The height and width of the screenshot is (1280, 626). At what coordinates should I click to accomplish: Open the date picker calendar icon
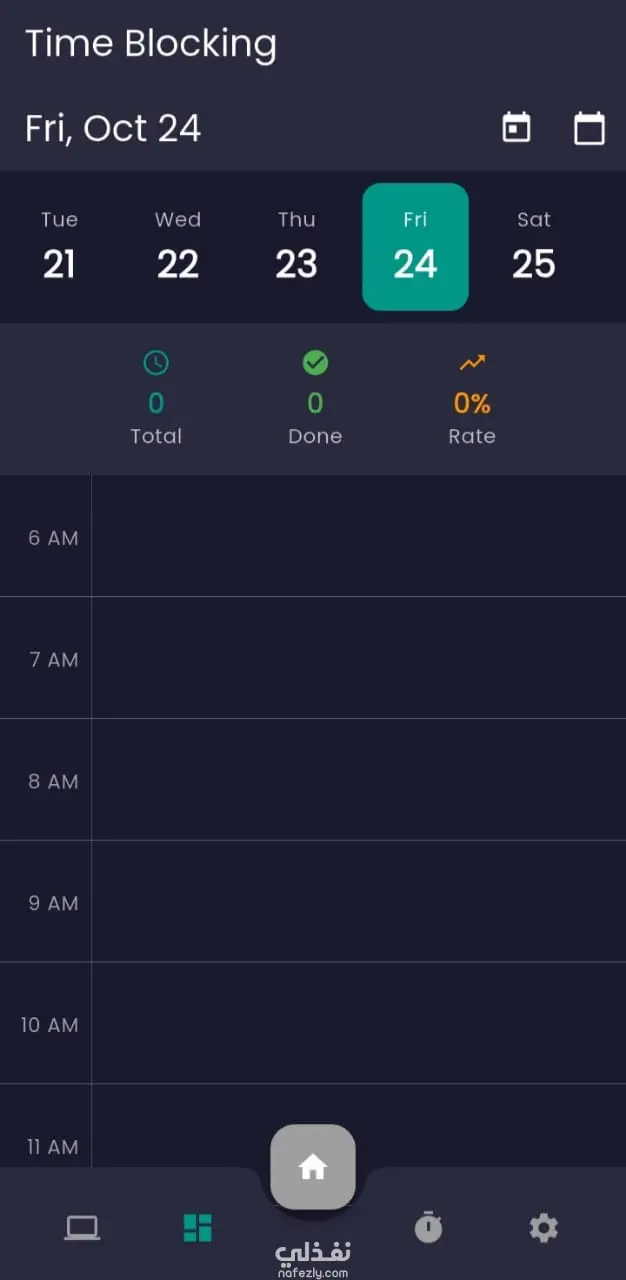click(589, 128)
